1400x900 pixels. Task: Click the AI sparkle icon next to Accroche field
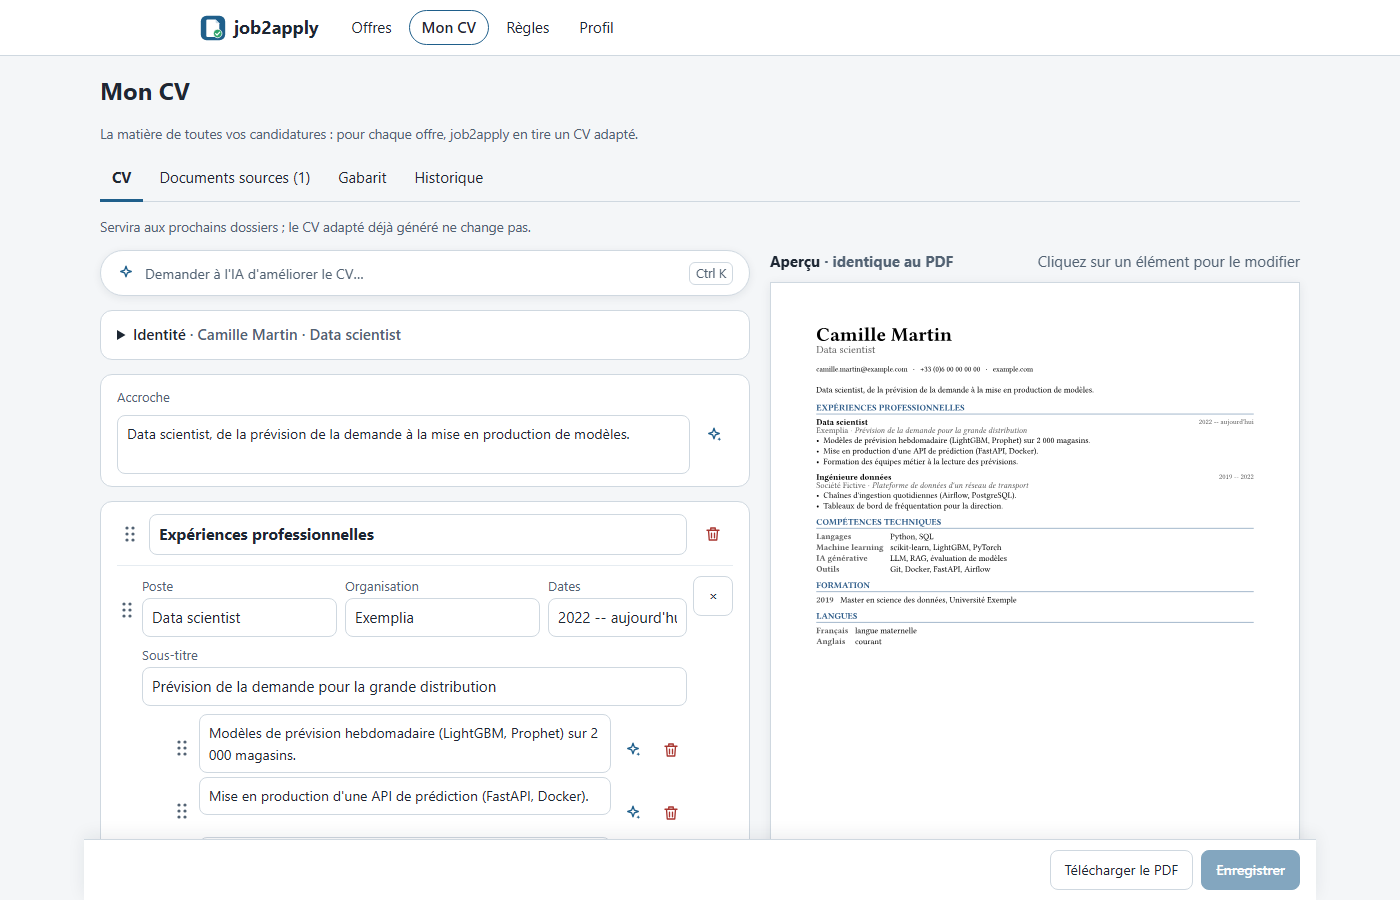714,434
